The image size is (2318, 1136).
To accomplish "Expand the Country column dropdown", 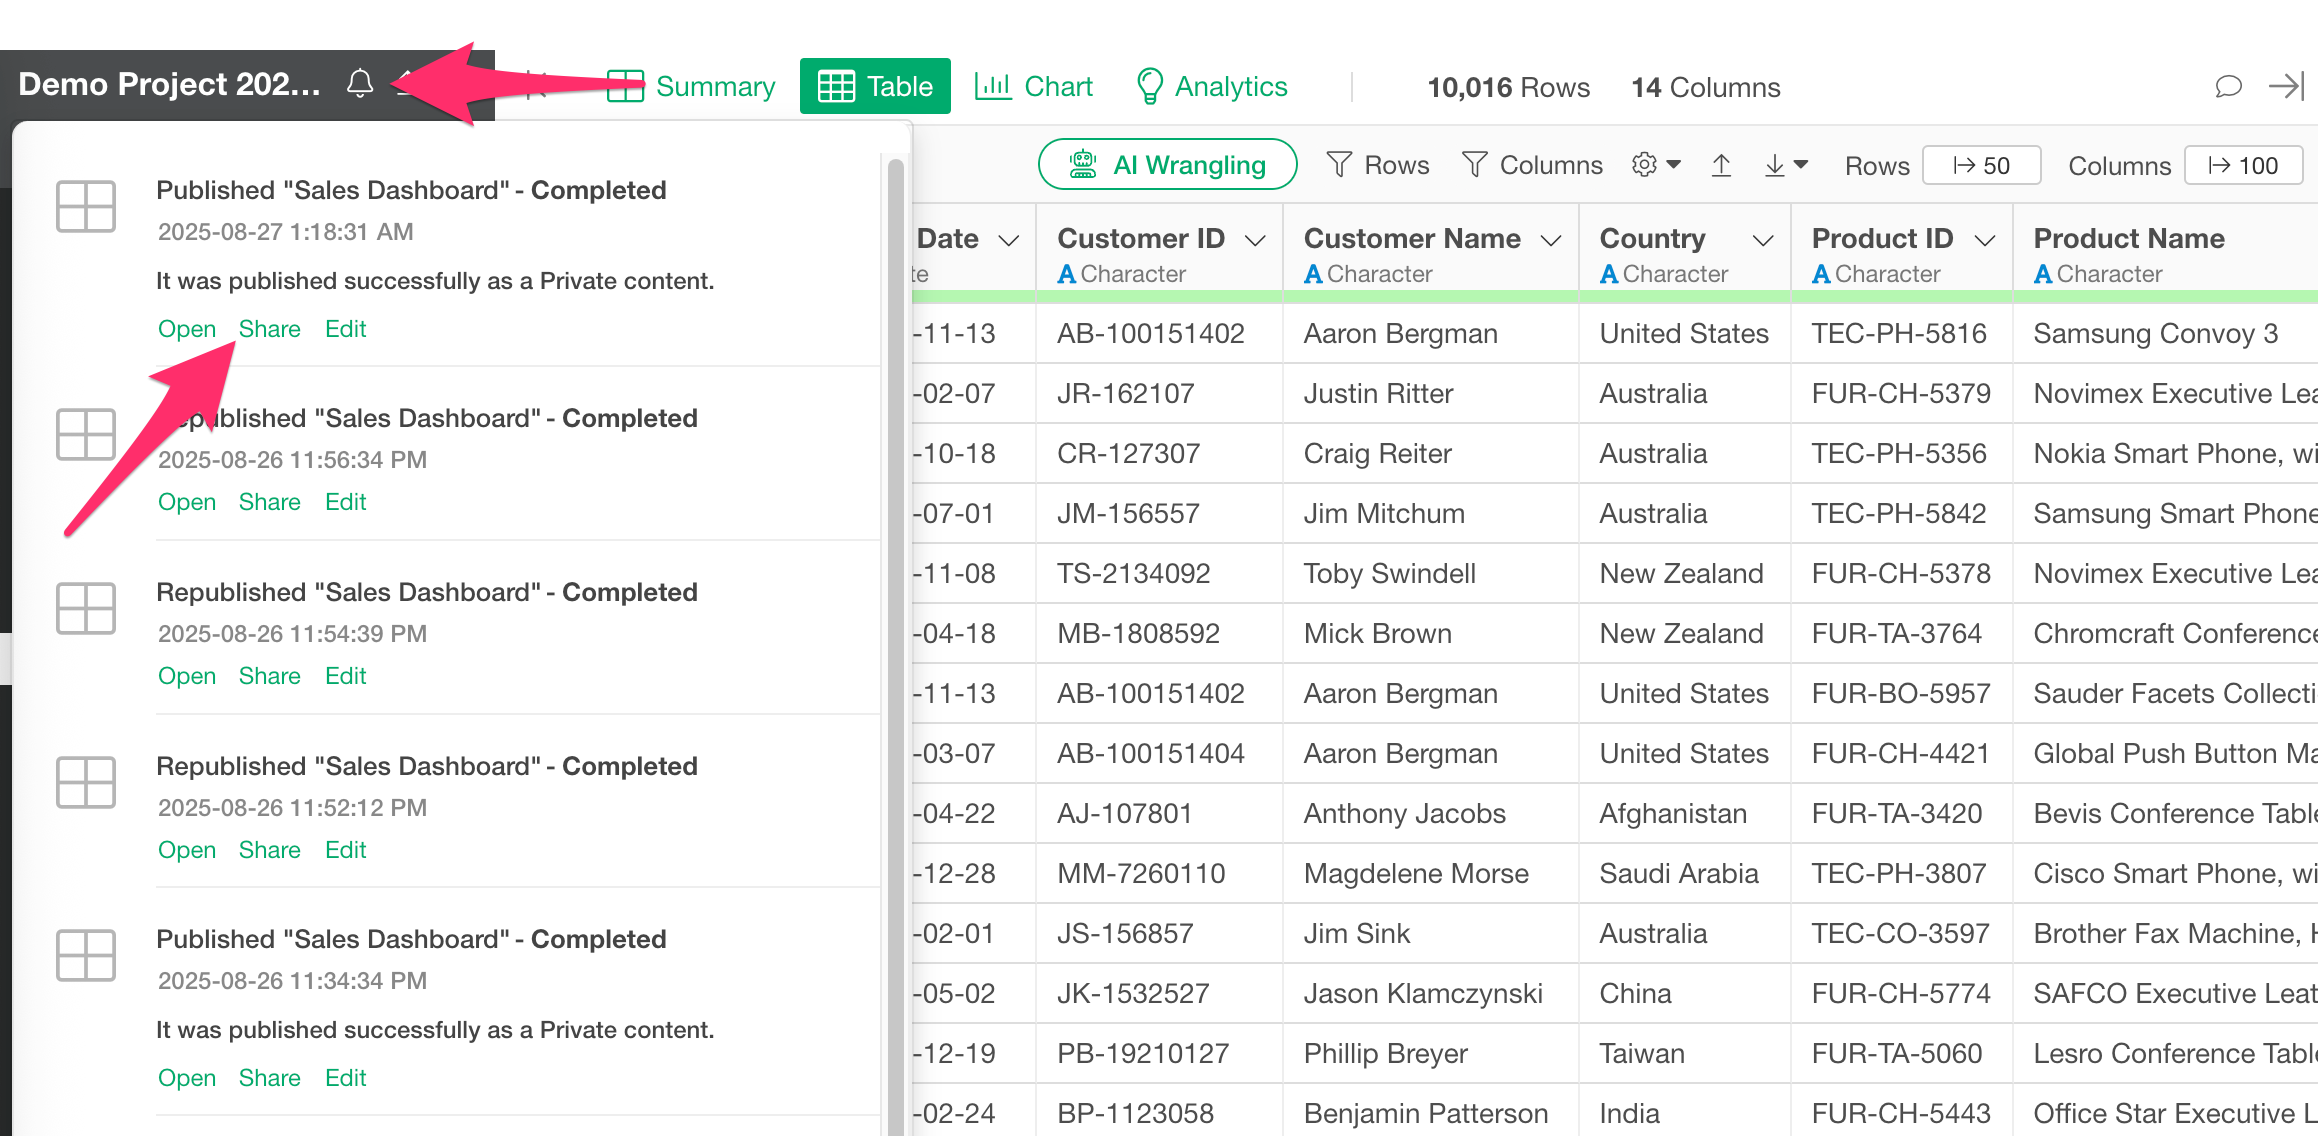I will (1763, 240).
